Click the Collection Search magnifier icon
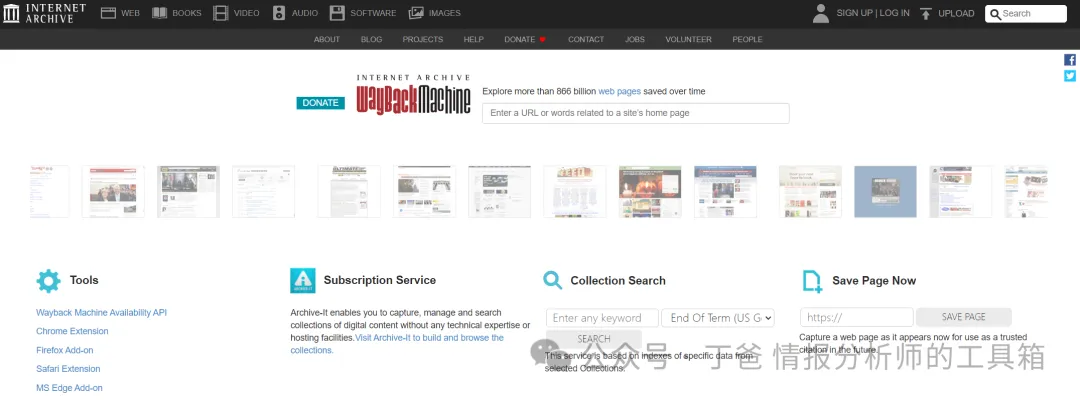Screen dimensions: 1080x400 tap(552, 280)
